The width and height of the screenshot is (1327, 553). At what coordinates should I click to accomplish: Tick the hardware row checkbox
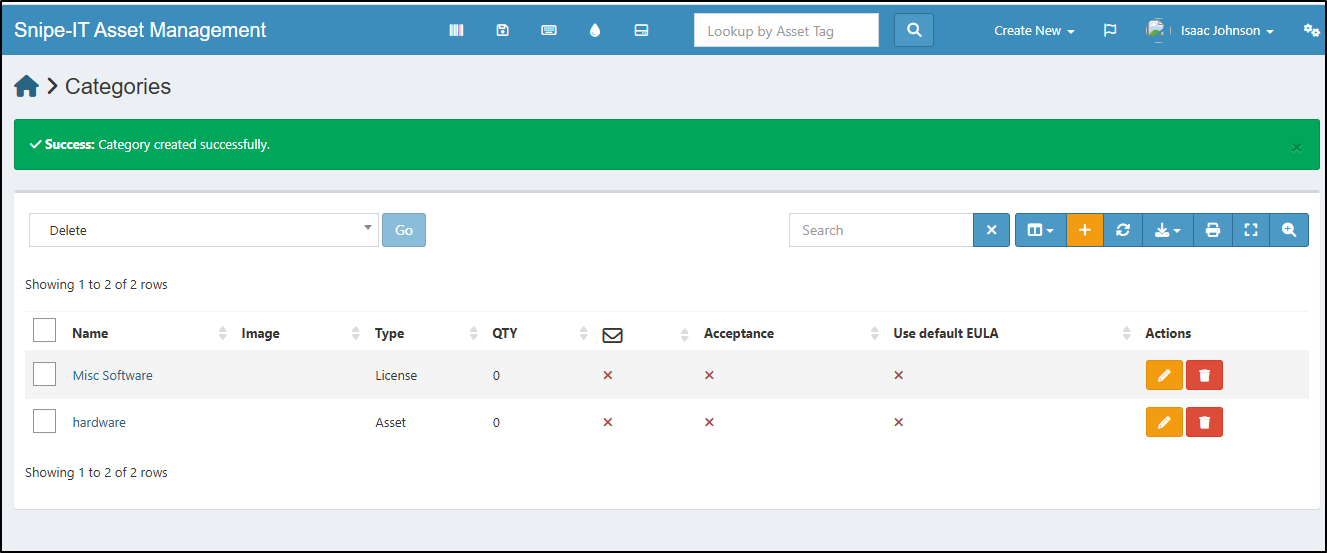point(45,421)
